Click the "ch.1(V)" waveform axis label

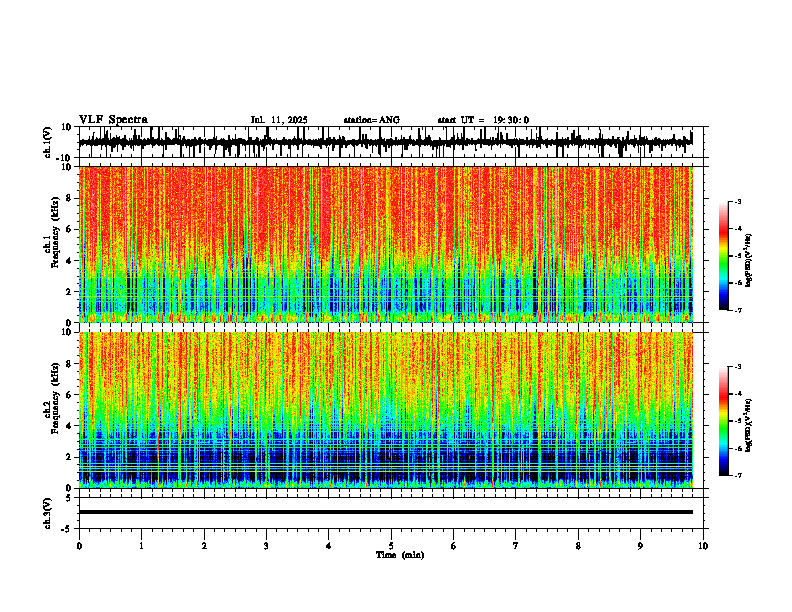(48, 142)
